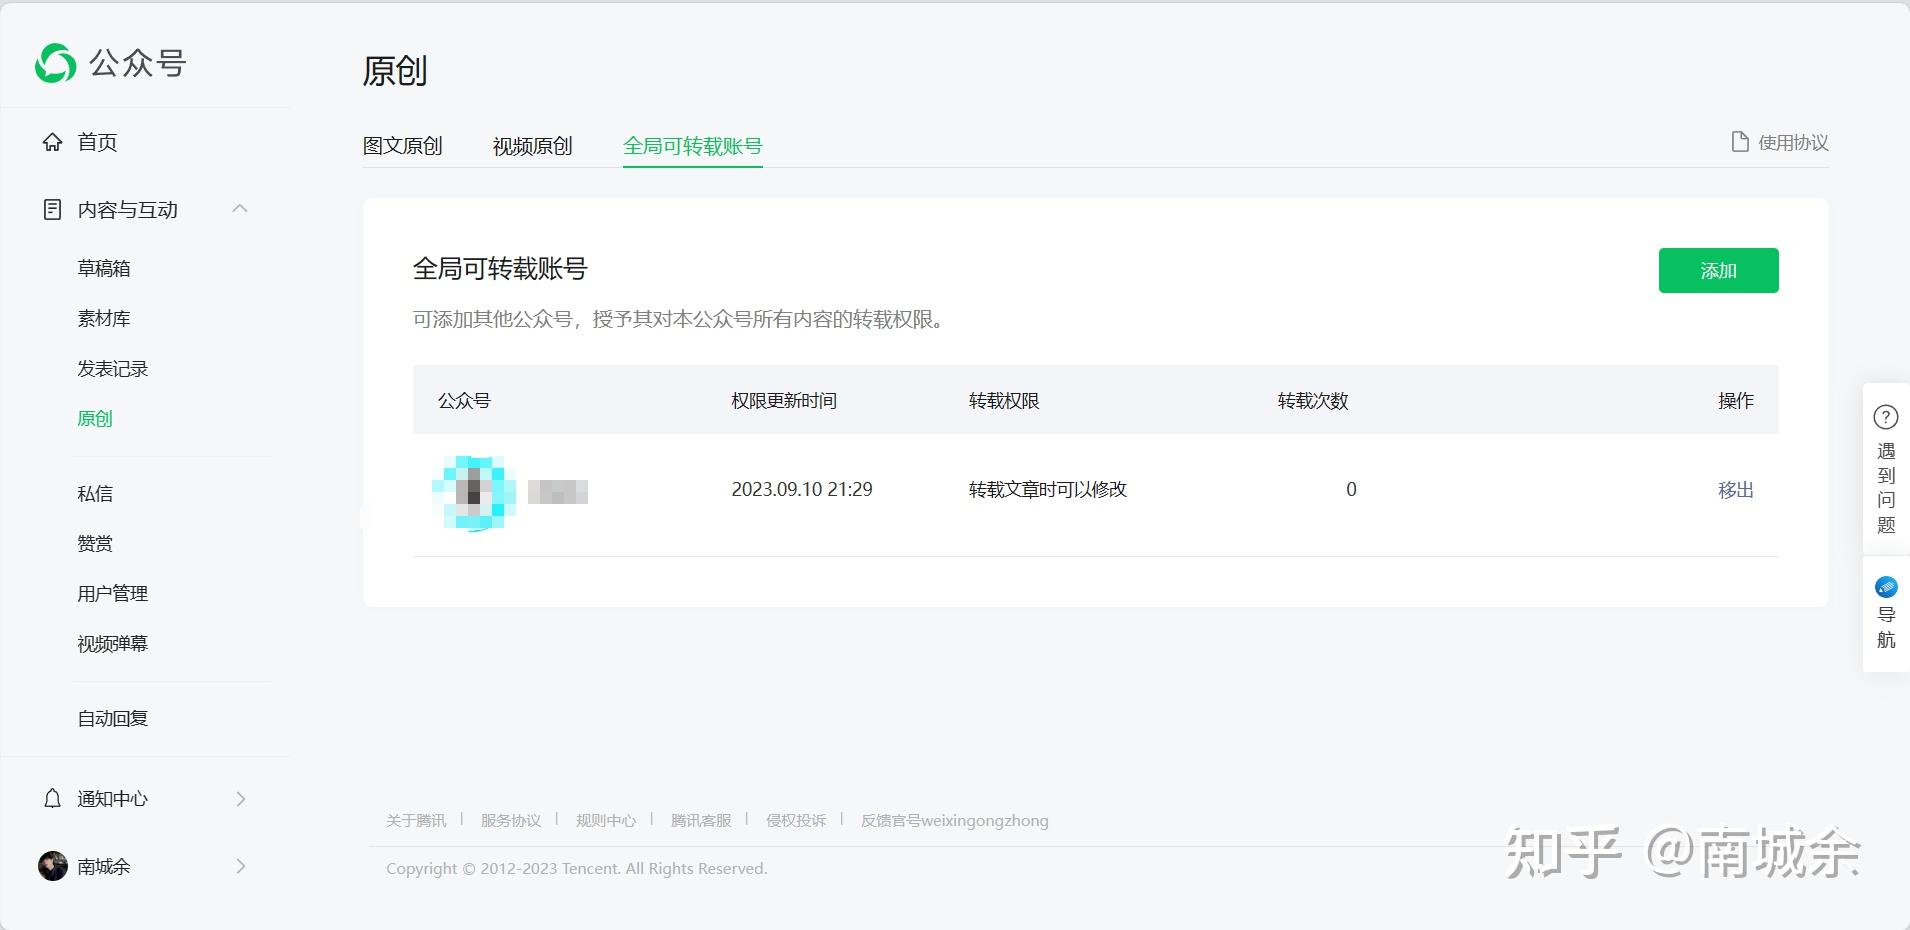Open 自动回复 in the sidebar
Screen dimensions: 1910x930
tap(112, 718)
